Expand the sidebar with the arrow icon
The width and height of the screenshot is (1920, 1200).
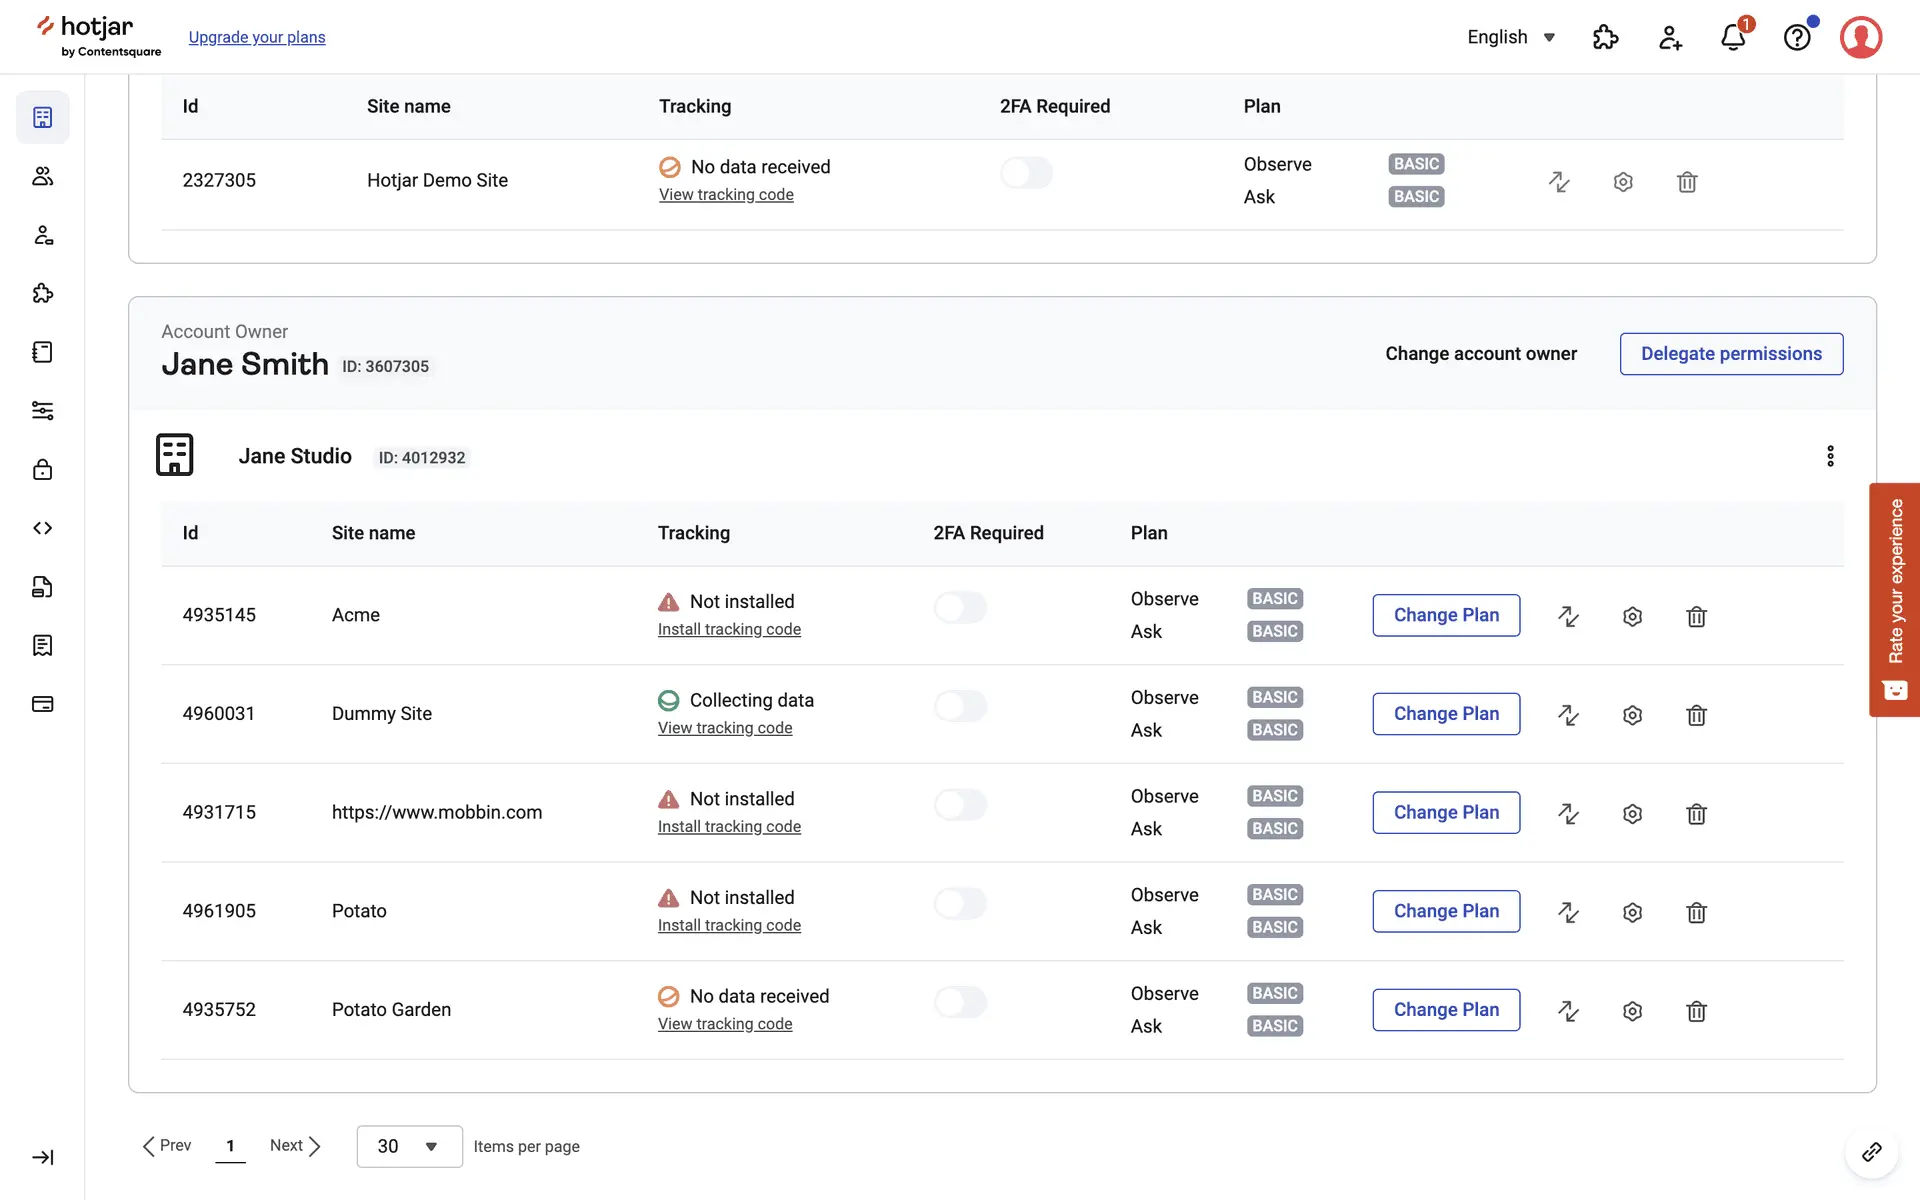(43, 1157)
